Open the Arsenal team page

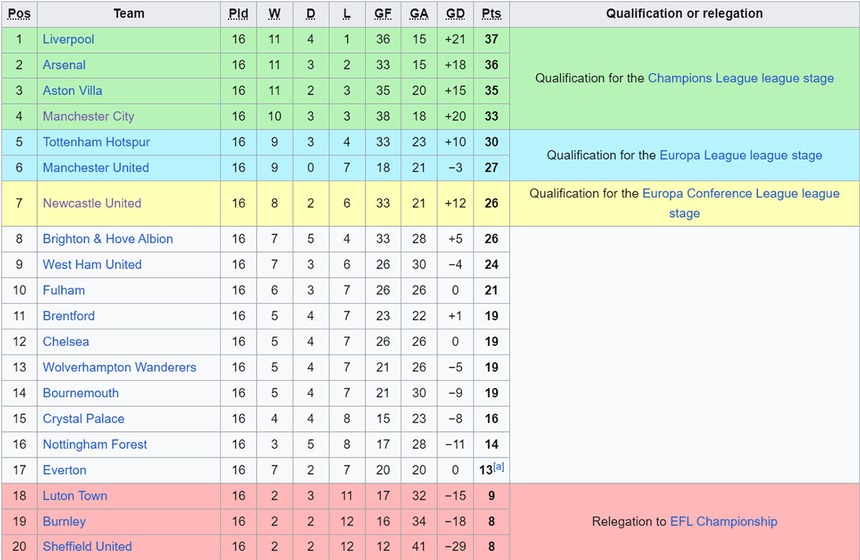[64, 65]
